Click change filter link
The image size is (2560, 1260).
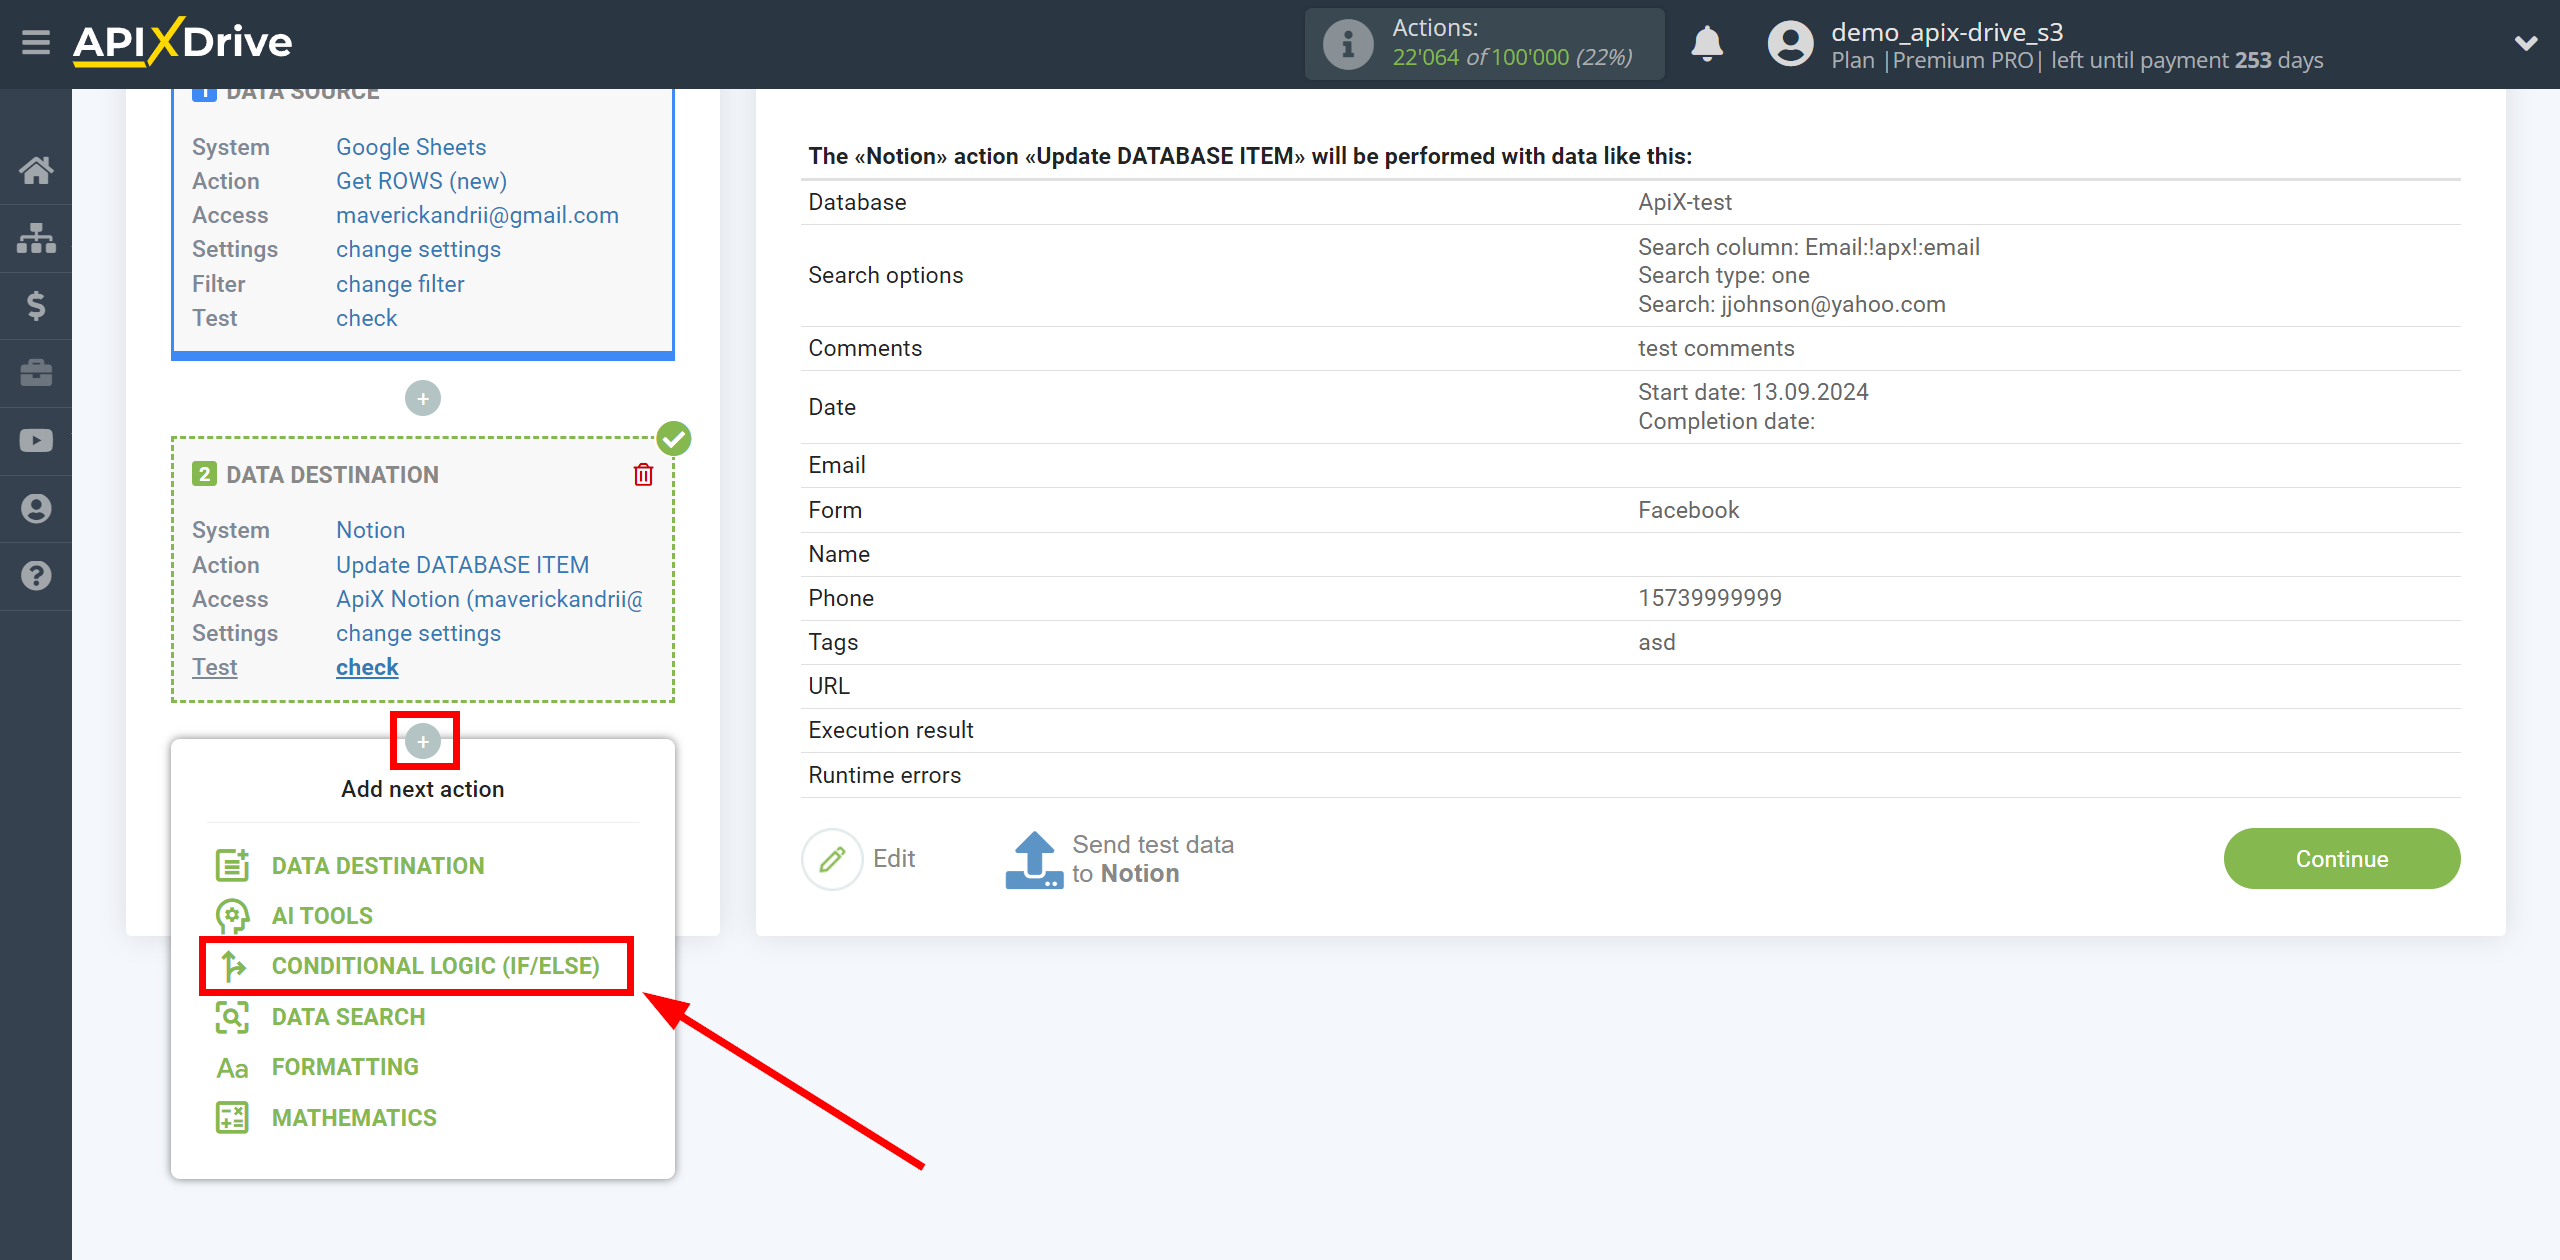point(400,284)
